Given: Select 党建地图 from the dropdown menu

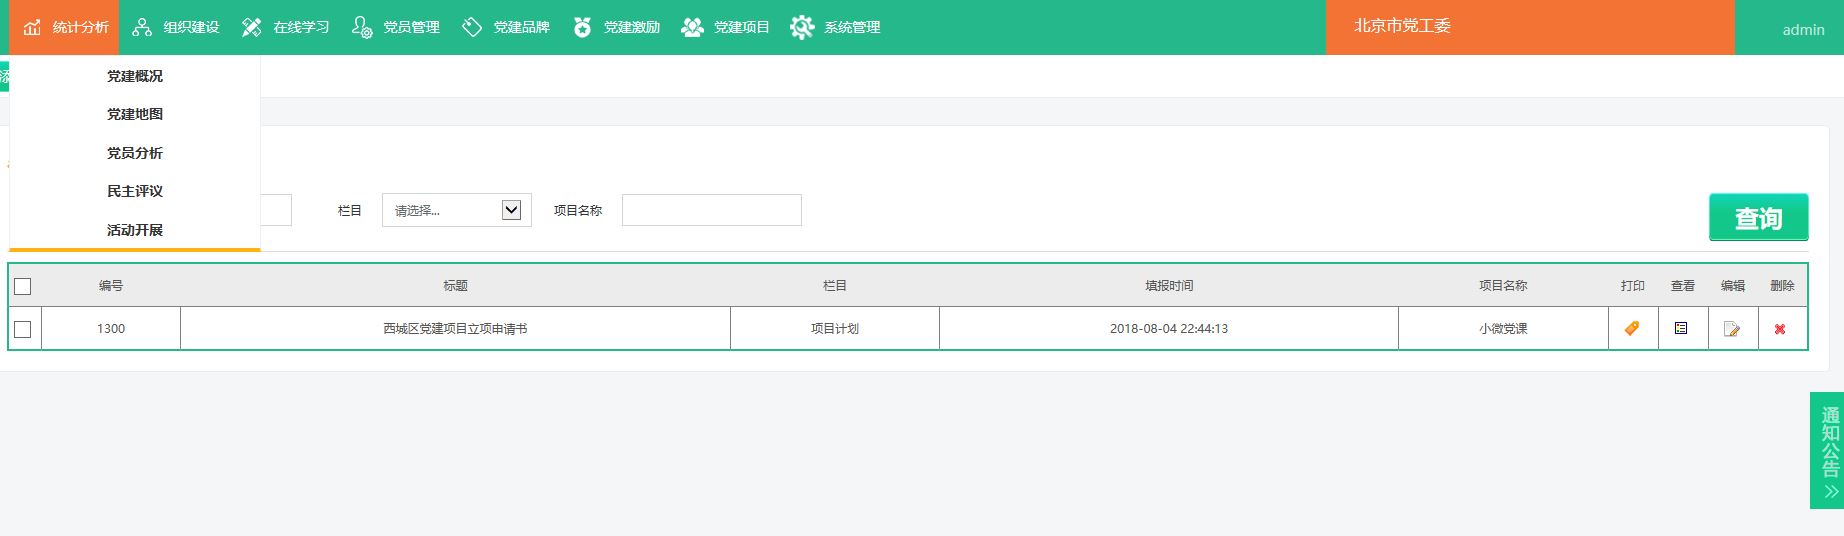Looking at the screenshot, I should pos(135,114).
